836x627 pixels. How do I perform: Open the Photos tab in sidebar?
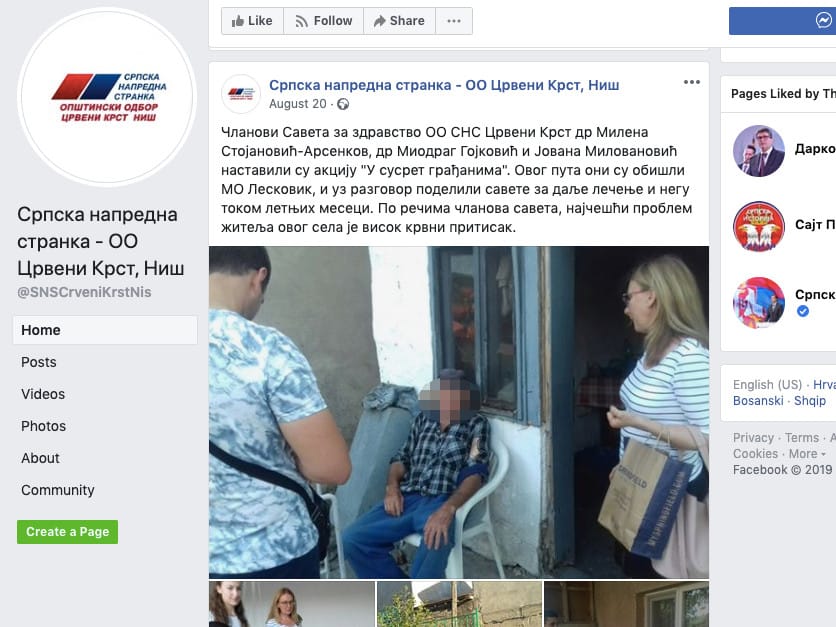point(44,426)
